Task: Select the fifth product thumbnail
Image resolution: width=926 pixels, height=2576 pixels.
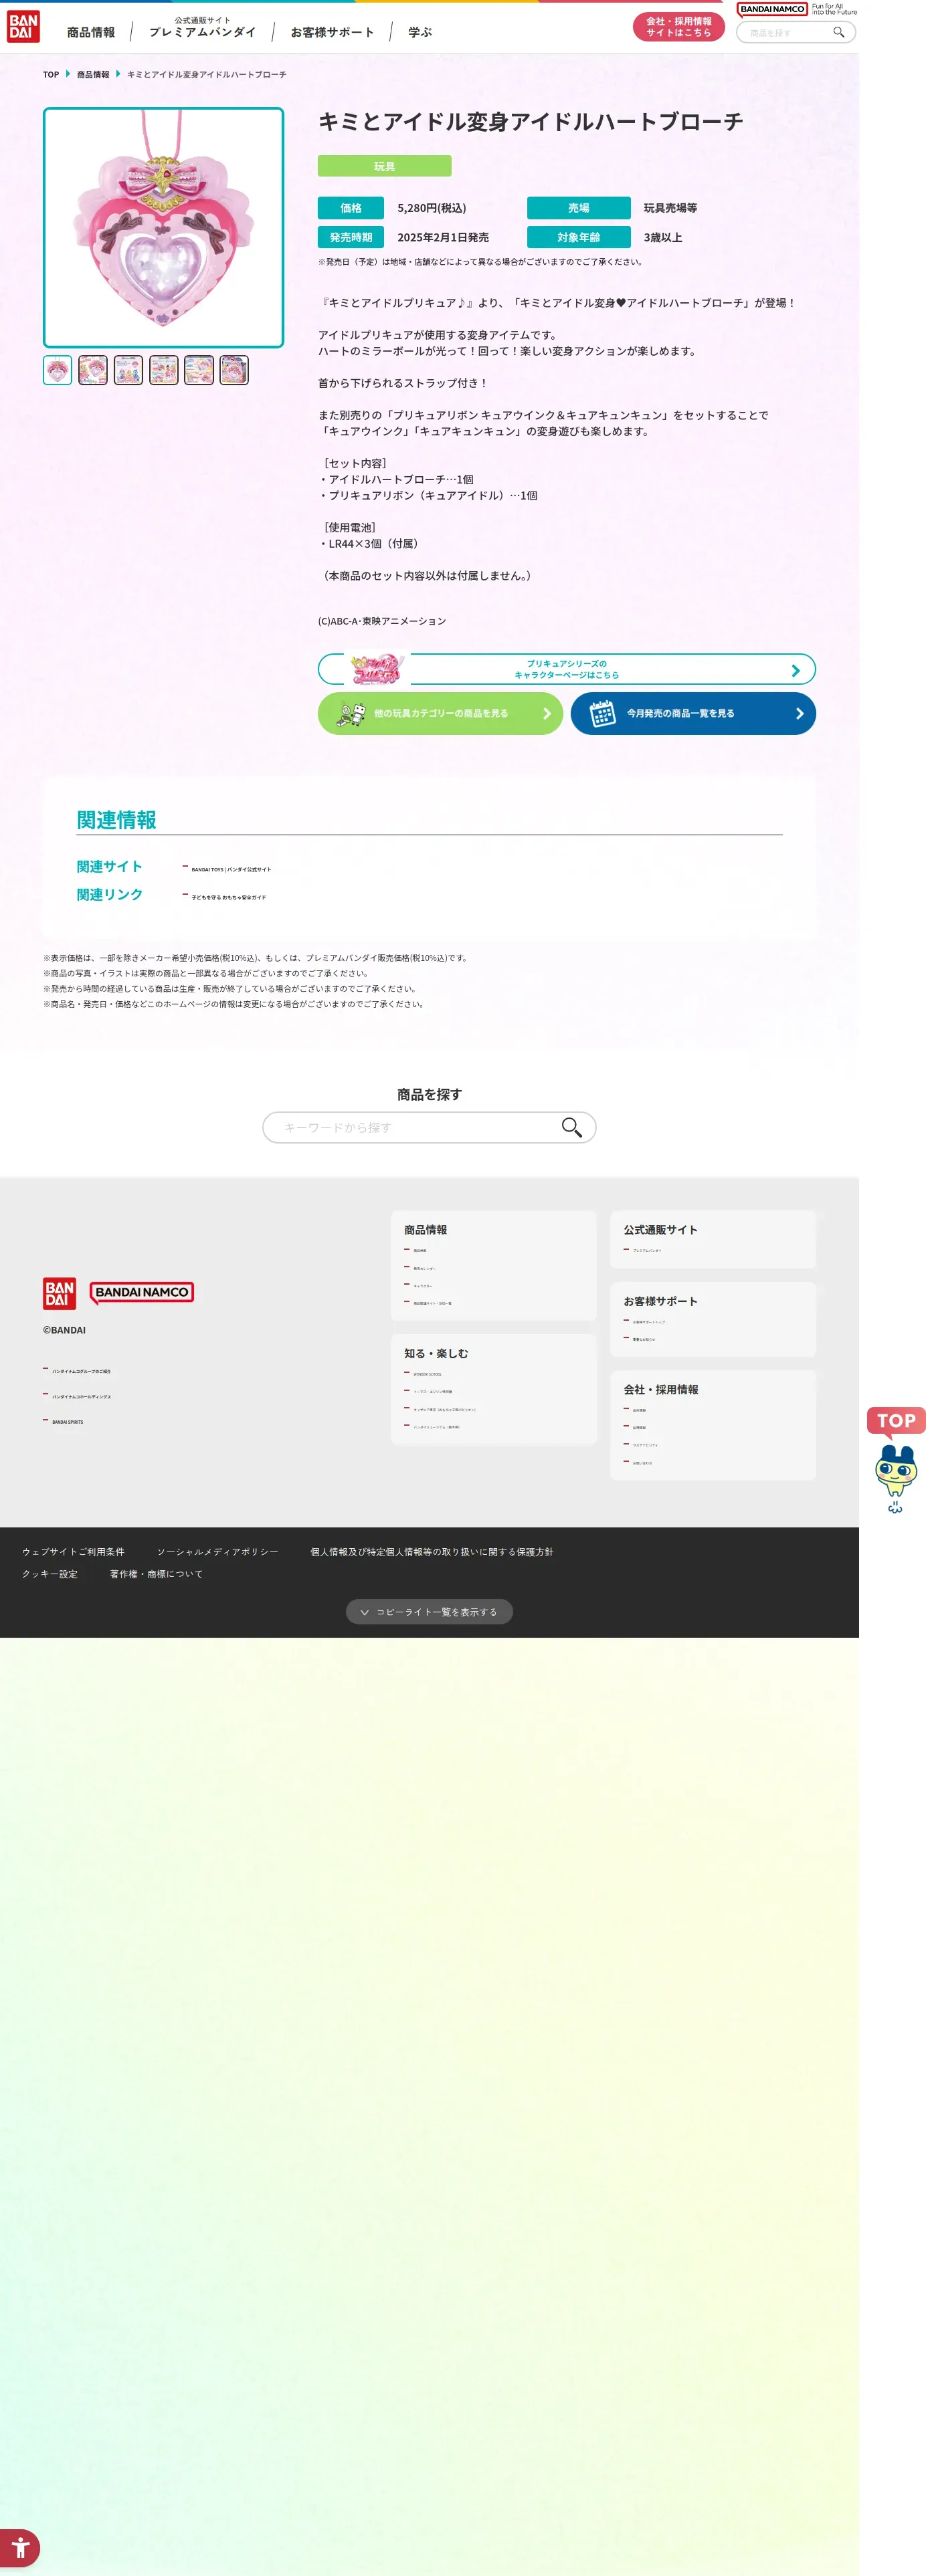Action: pos(199,370)
